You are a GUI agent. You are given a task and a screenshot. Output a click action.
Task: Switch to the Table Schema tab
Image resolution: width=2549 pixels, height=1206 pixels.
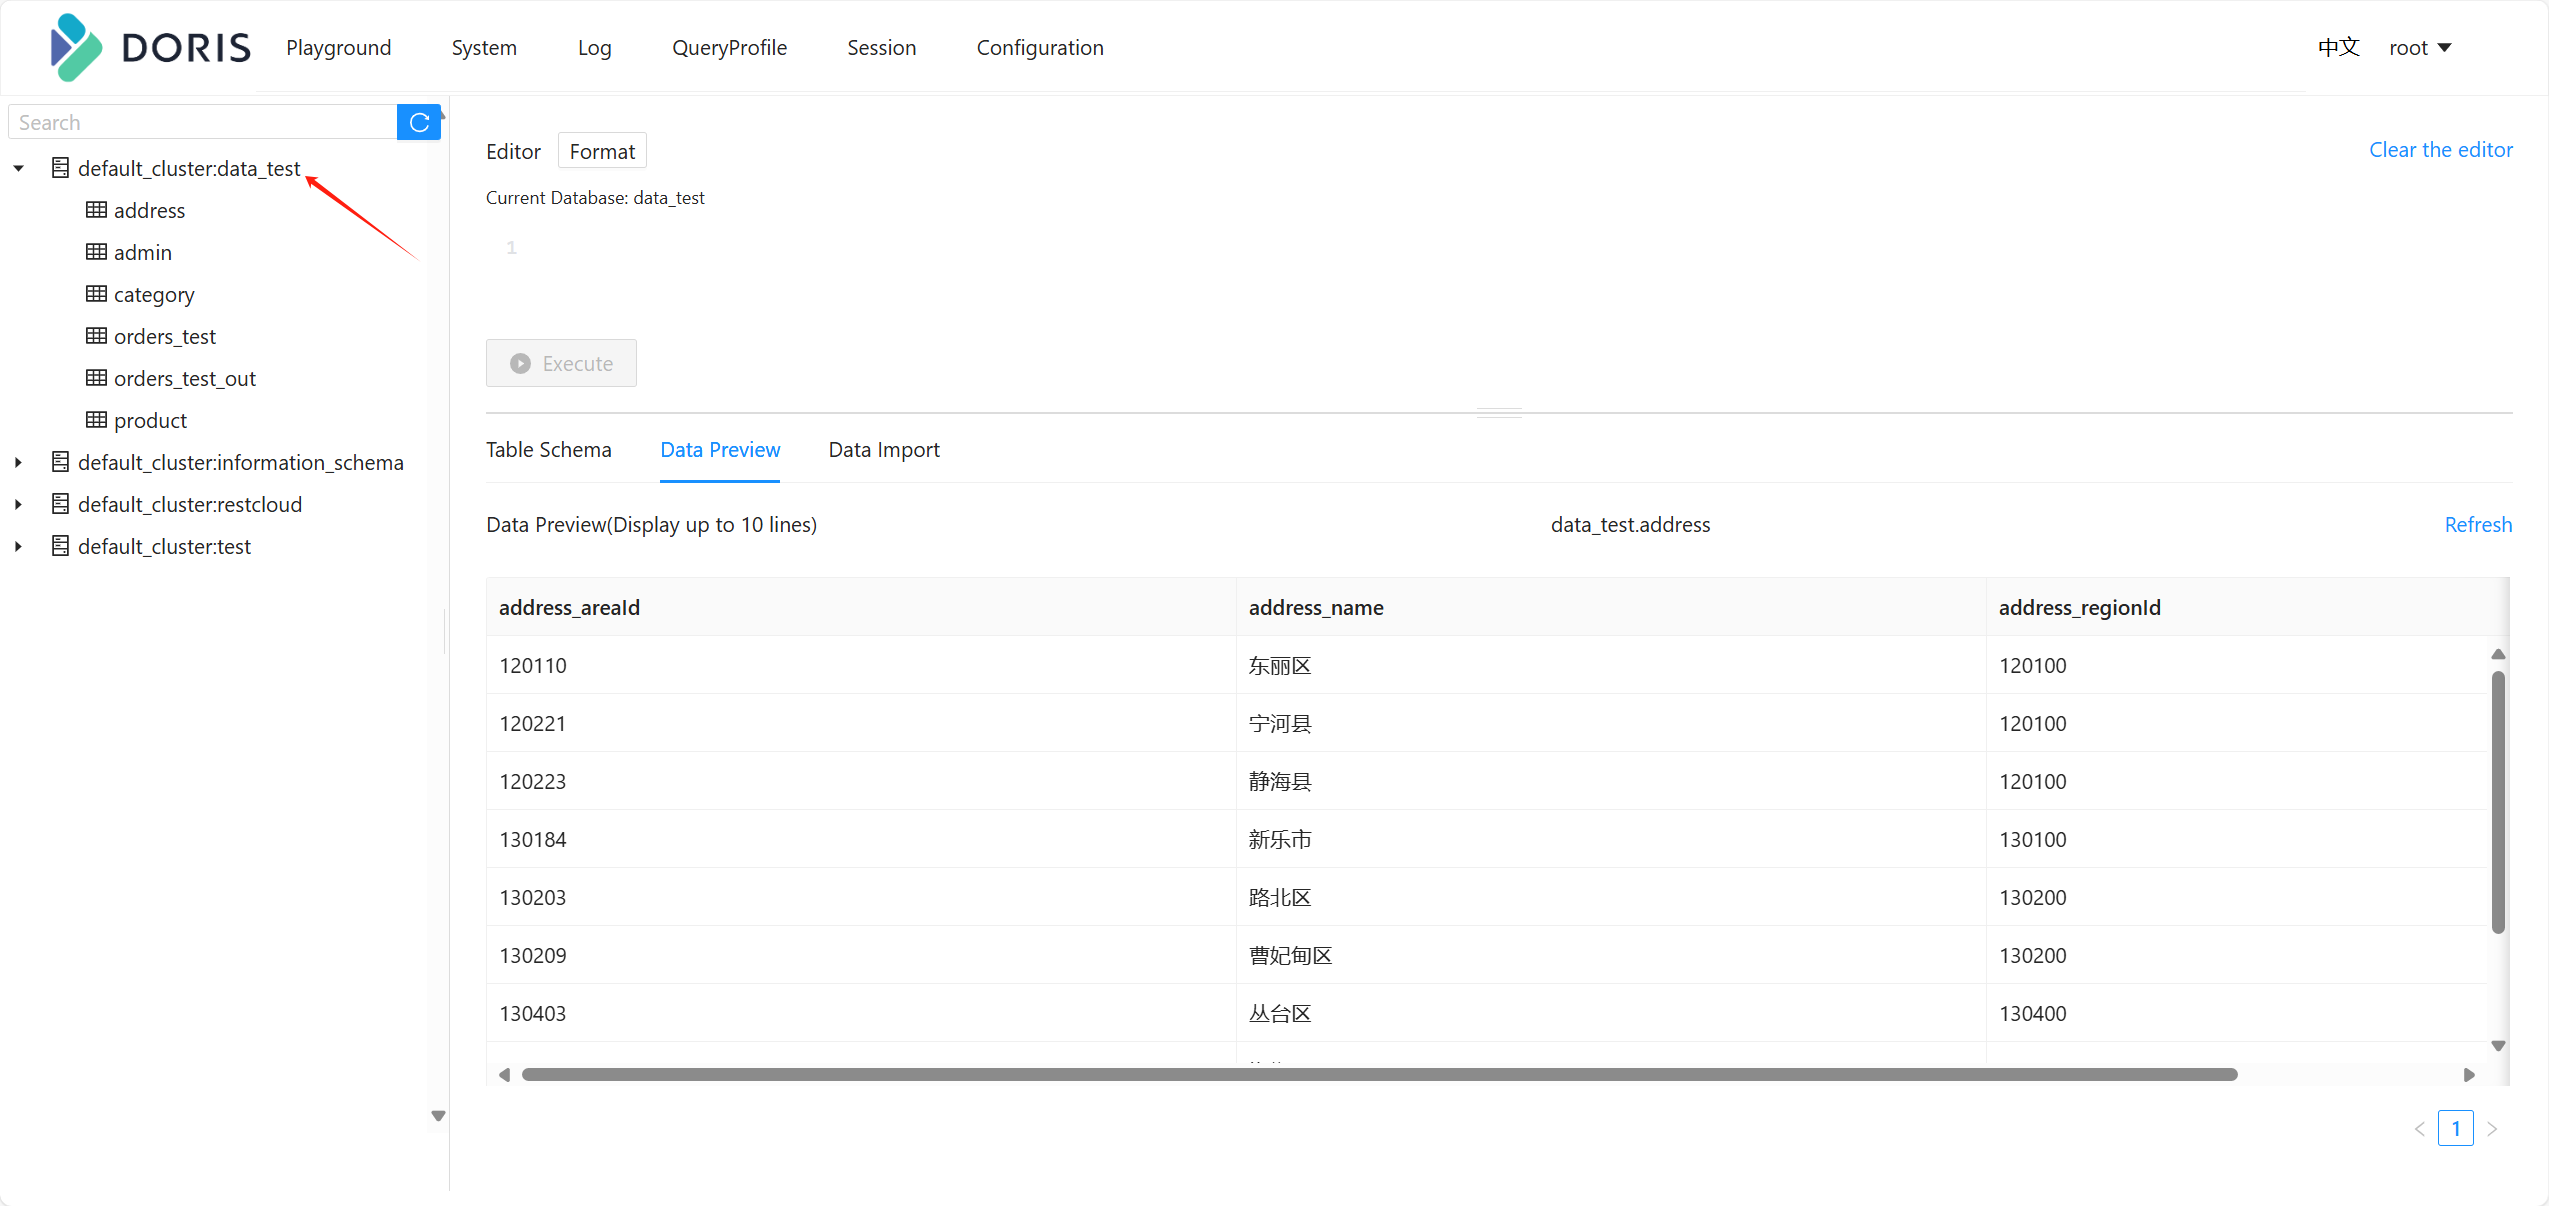click(548, 449)
